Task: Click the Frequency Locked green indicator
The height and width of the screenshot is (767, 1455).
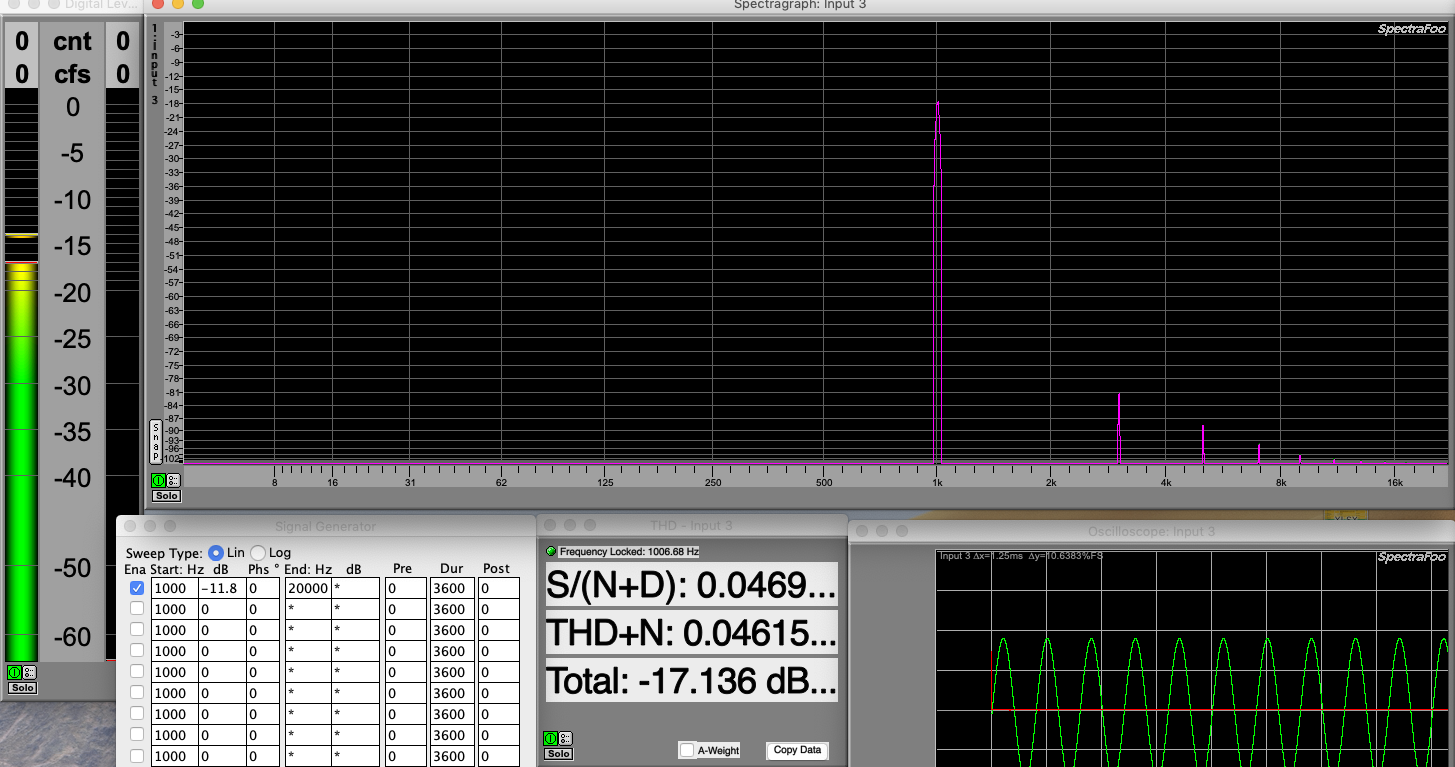Action: pyautogui.click(x=551, y=552)
